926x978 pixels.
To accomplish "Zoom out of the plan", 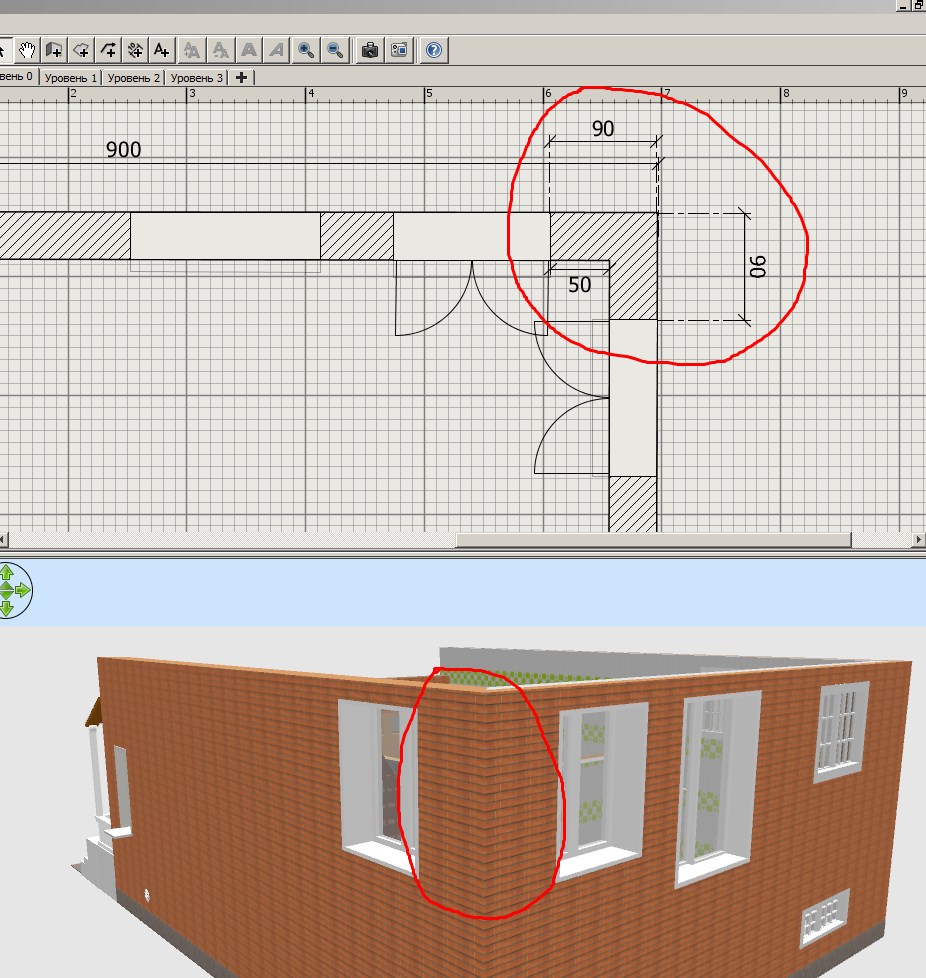I will (335, 50).
